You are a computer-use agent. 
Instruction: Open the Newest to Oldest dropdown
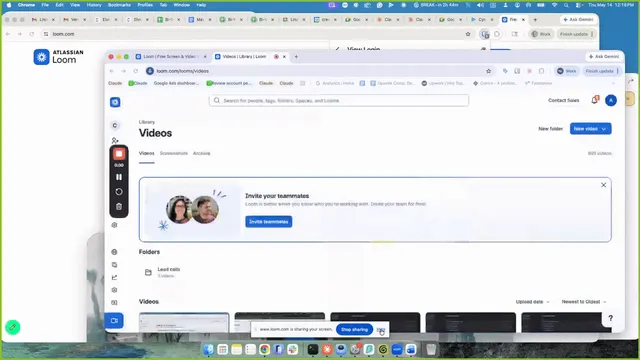pyautogui.click(x=584, y=302)
